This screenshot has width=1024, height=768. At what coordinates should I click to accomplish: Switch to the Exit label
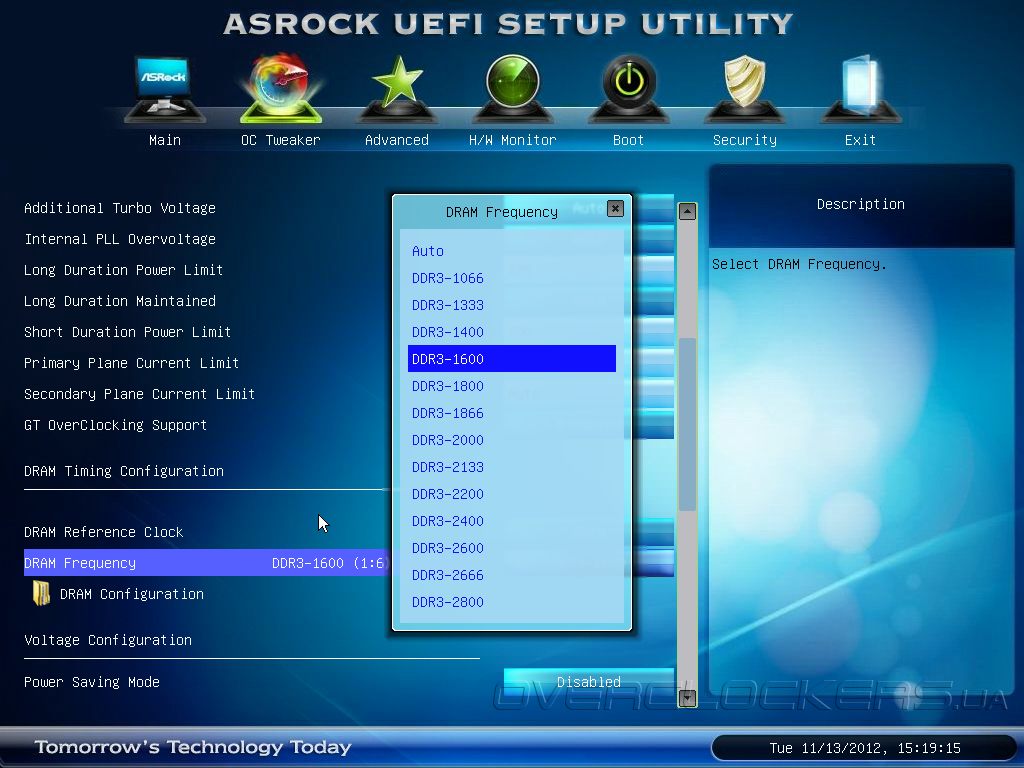click(860, 140)
